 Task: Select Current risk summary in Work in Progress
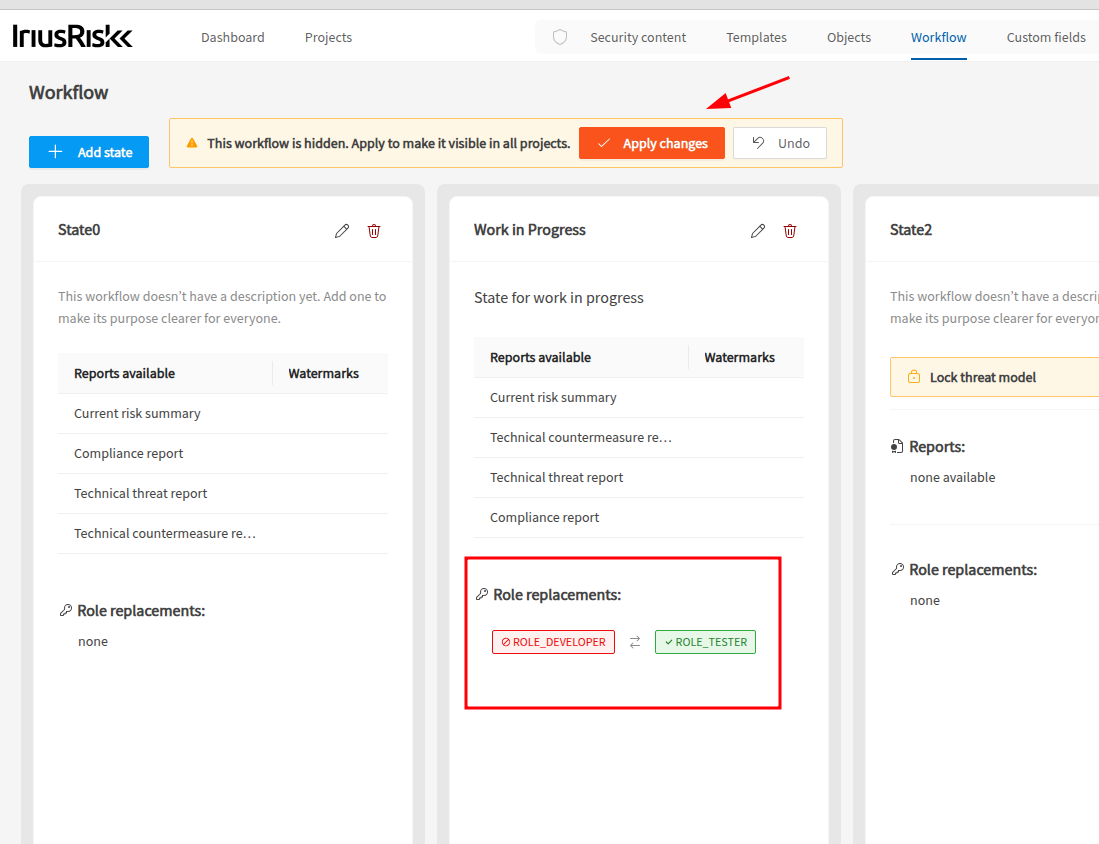point(639,397)
